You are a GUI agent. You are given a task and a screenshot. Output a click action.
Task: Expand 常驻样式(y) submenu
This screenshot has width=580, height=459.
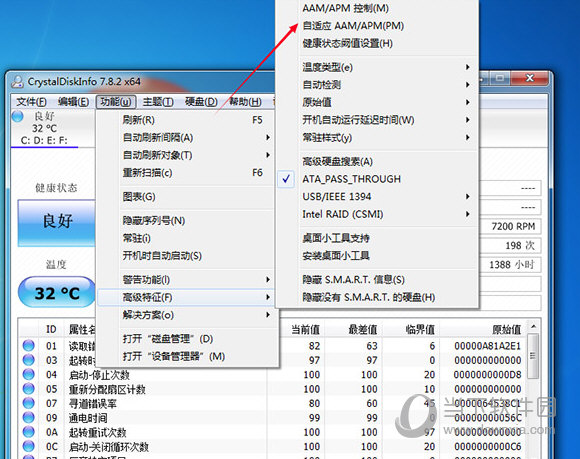pos(377,138)
